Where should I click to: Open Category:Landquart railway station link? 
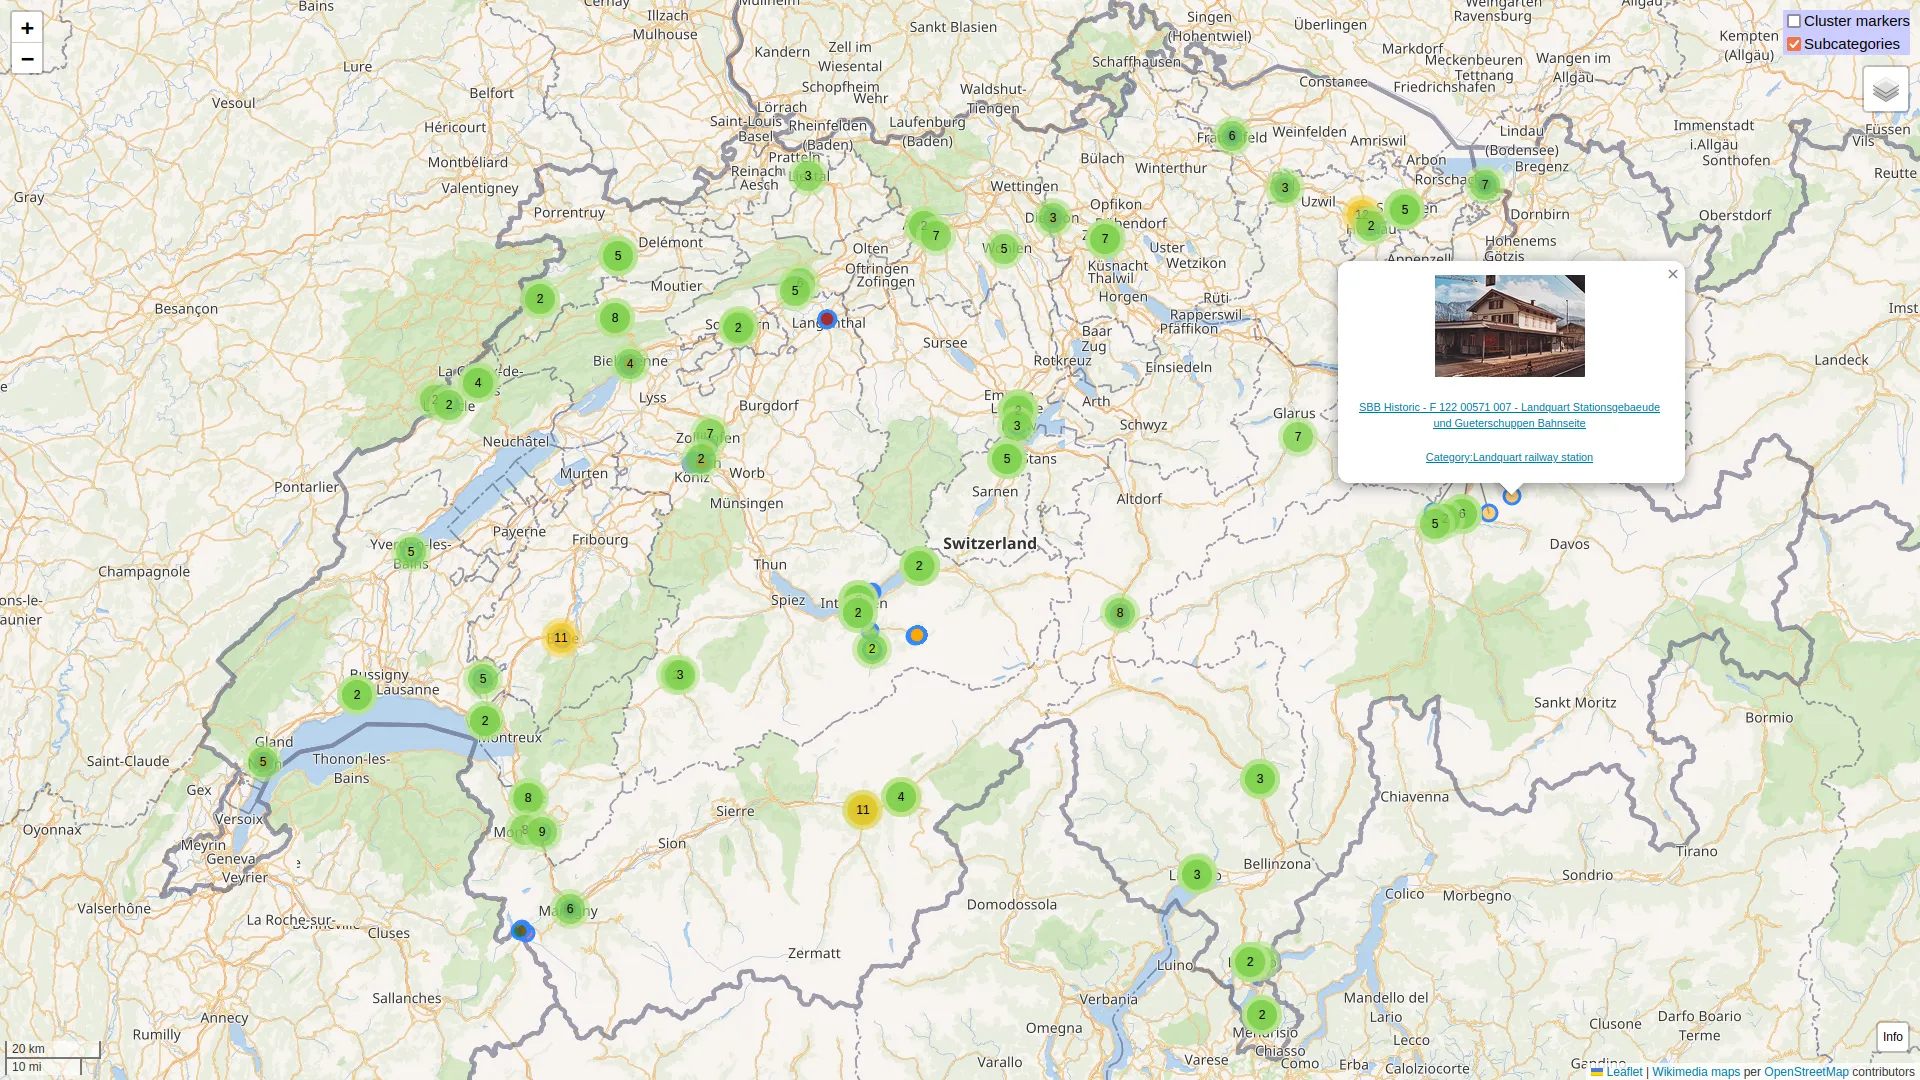click(1509, 457)
